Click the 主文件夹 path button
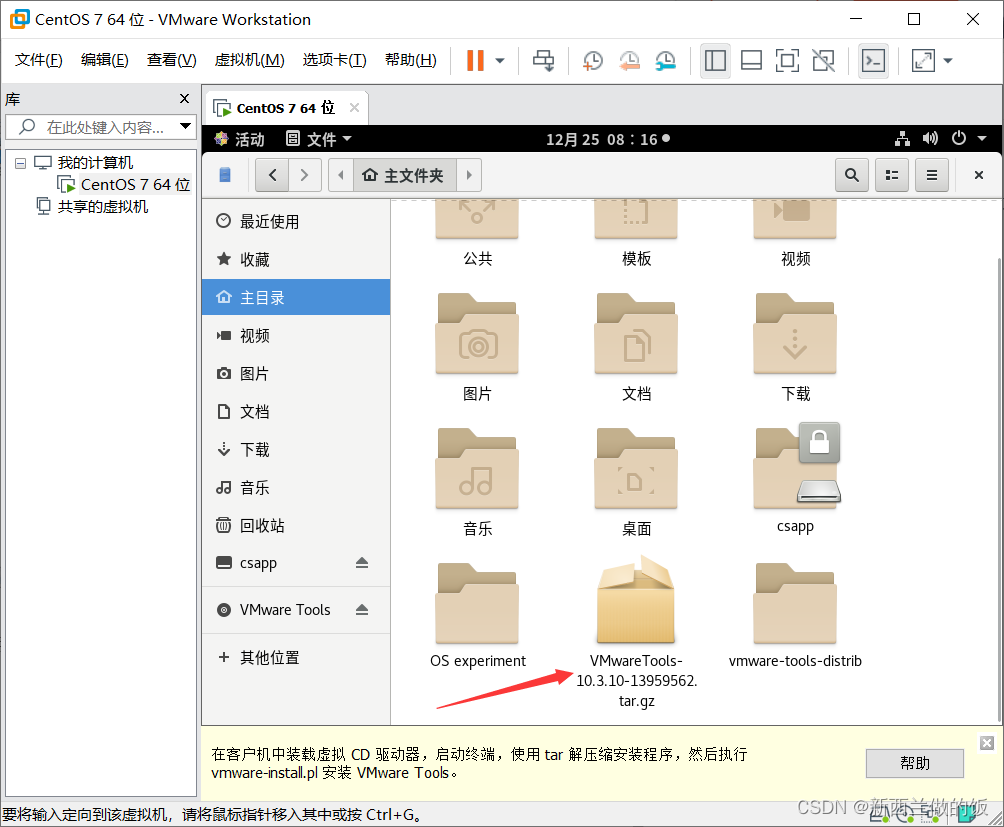 pyautogui.click(x=405, y=175)
